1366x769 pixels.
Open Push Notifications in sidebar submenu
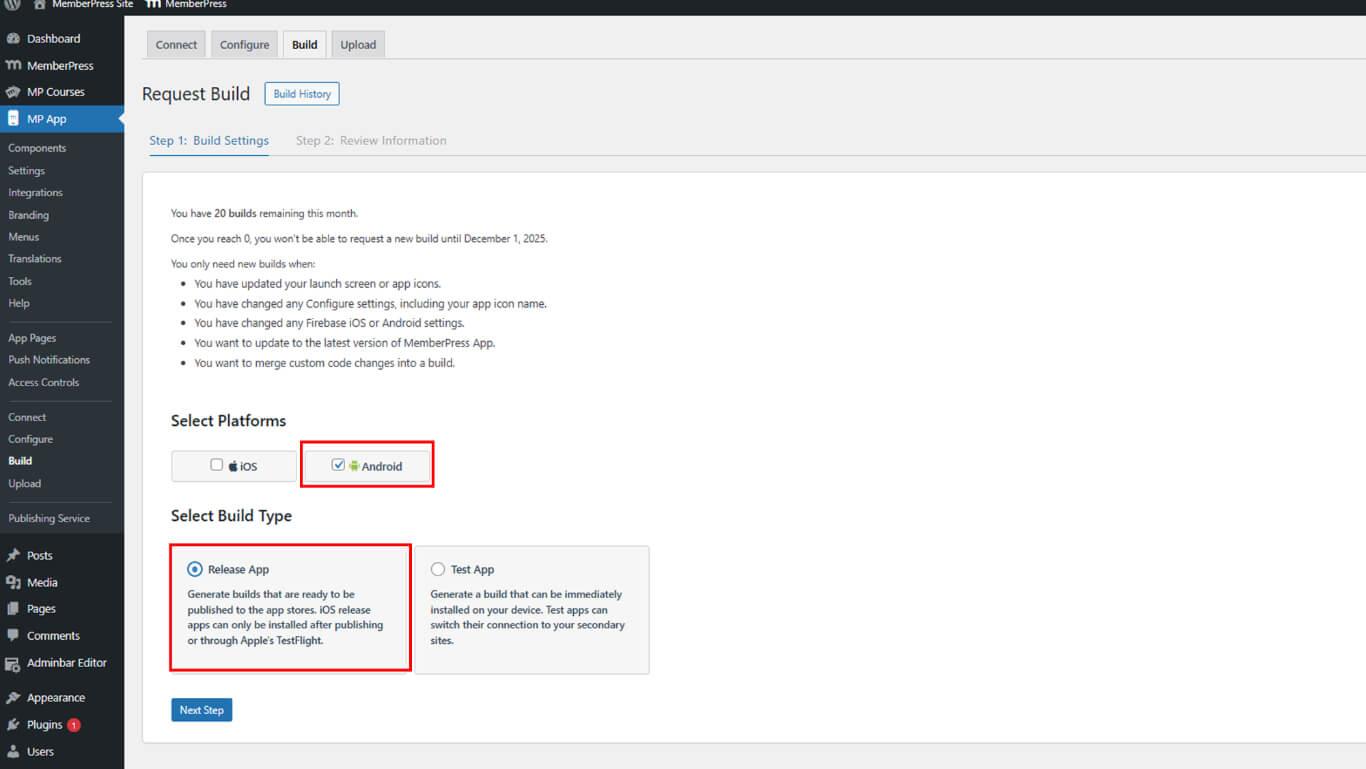(x=49, y=360)
